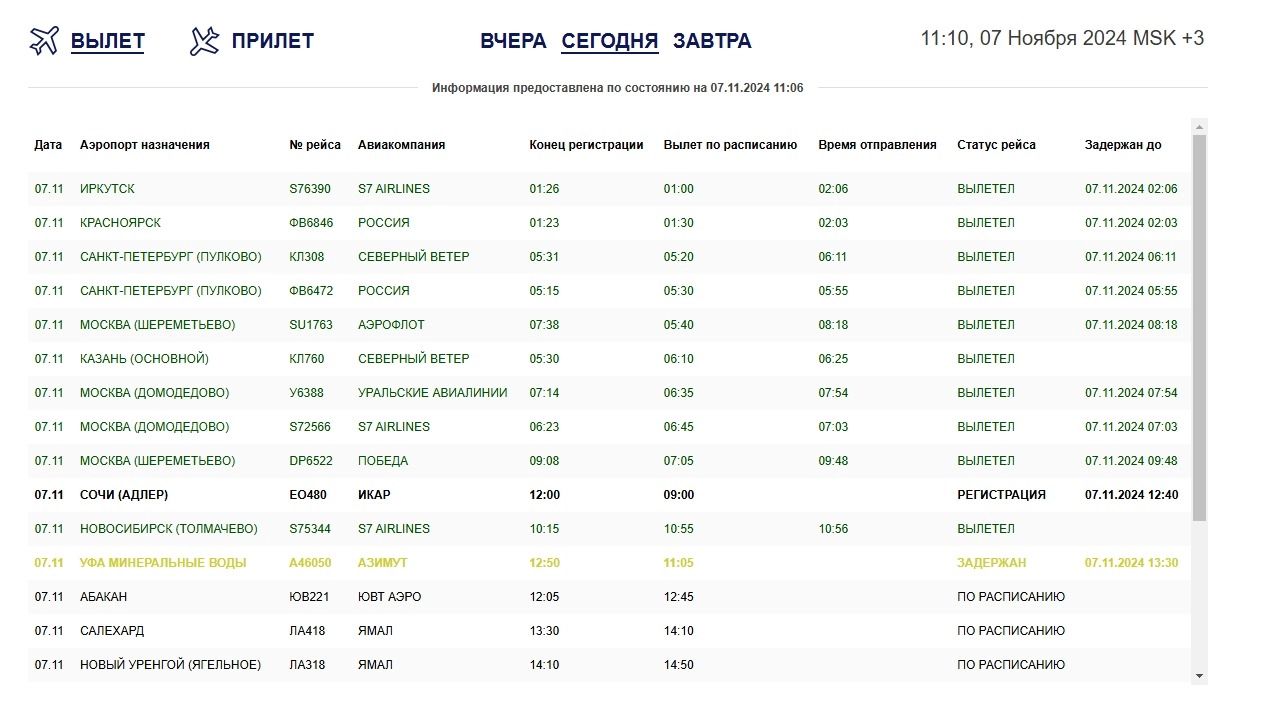
Task: Click the Вылет по расписанию column header
Action: point(730,145)
